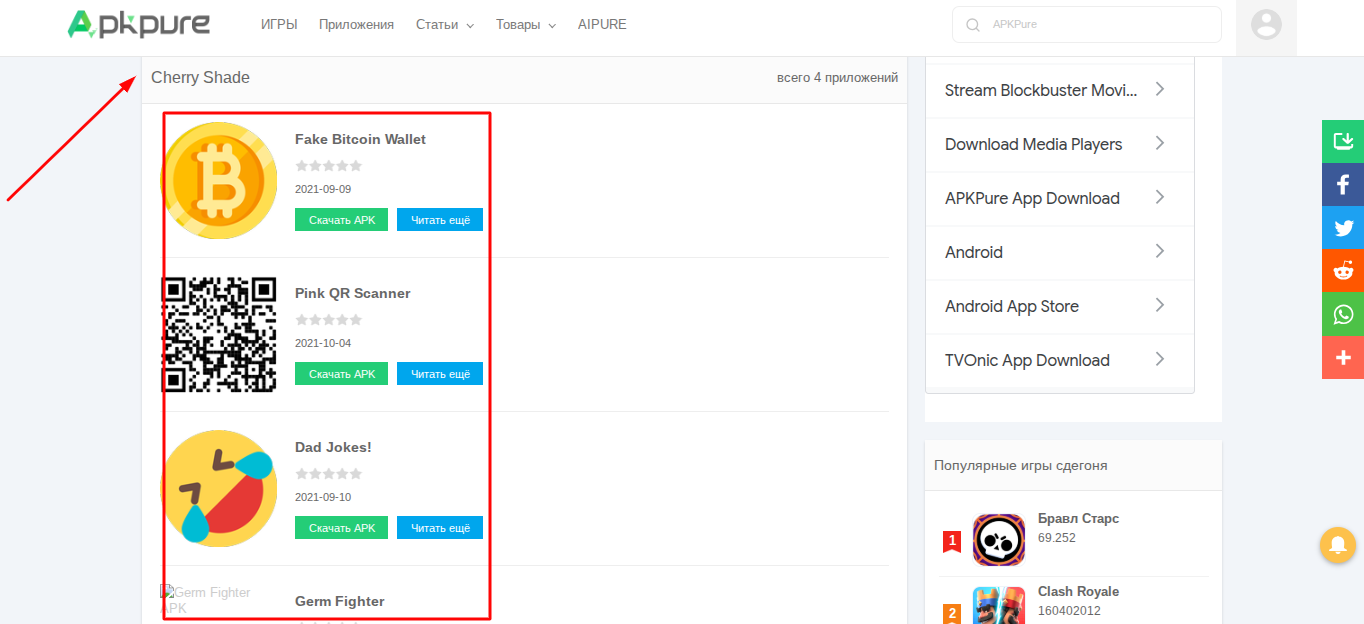The width and height of the screenshot is (1364, 624).
Task: Focus the APKPure search field
Action: 1087,25
